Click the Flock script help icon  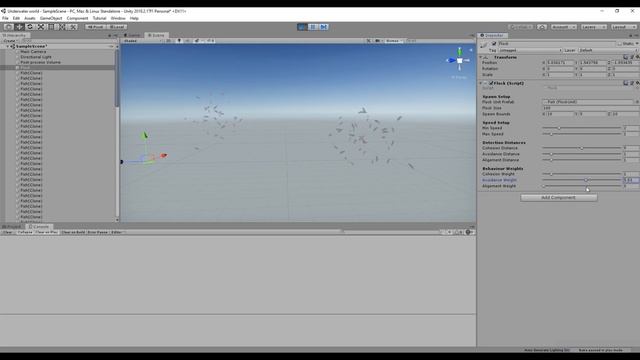[625, 83]
